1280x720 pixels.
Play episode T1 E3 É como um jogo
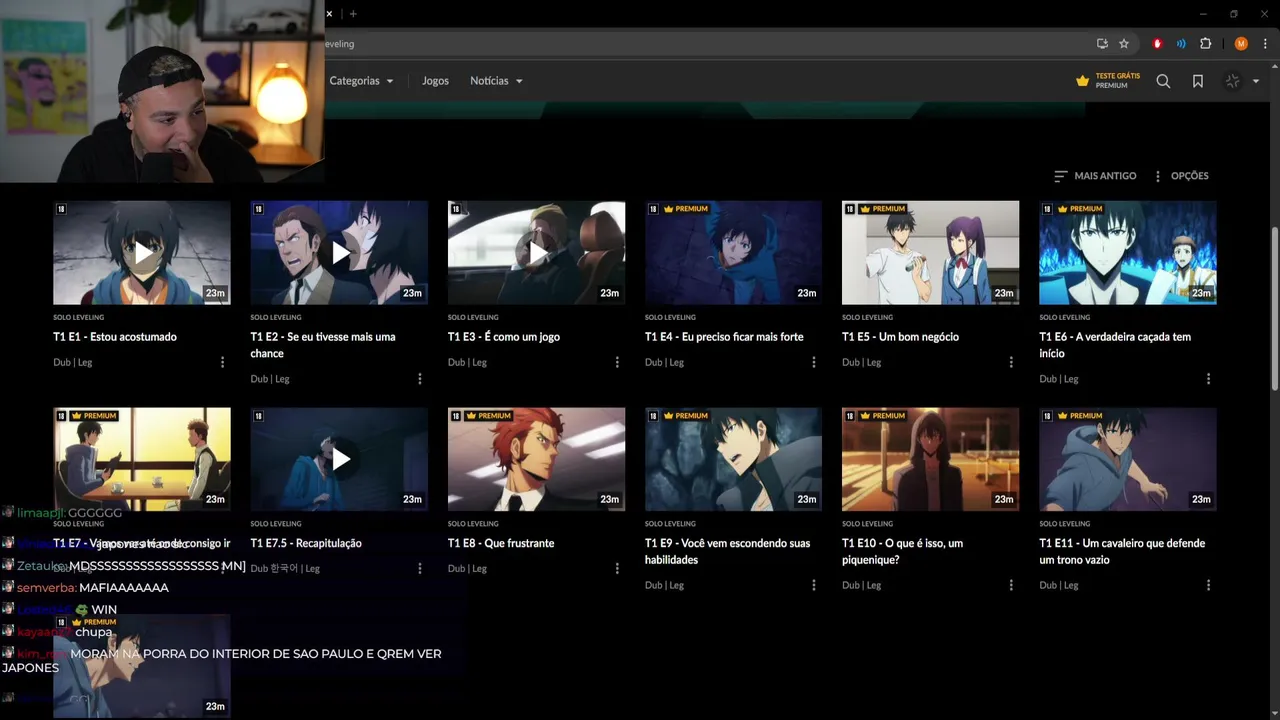point(537,253)
